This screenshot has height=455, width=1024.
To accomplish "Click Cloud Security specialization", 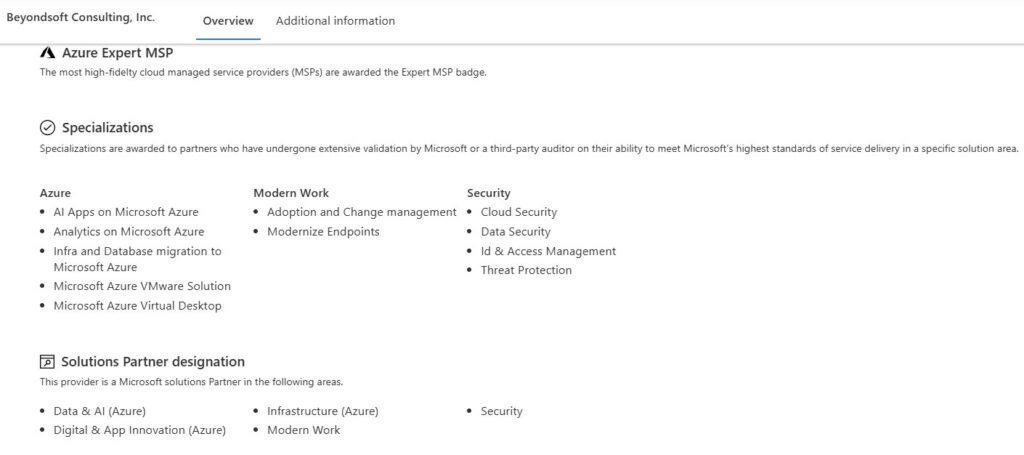I will click(519, 212).
